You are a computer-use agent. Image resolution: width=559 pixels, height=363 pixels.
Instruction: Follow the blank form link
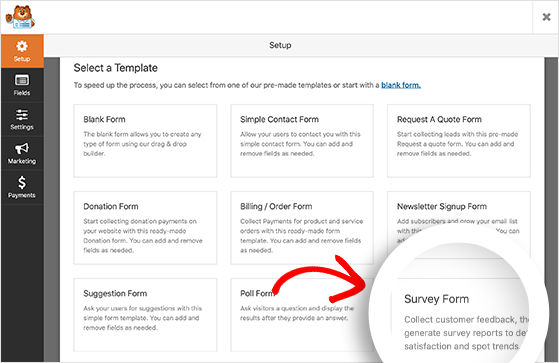click(401, 85)
